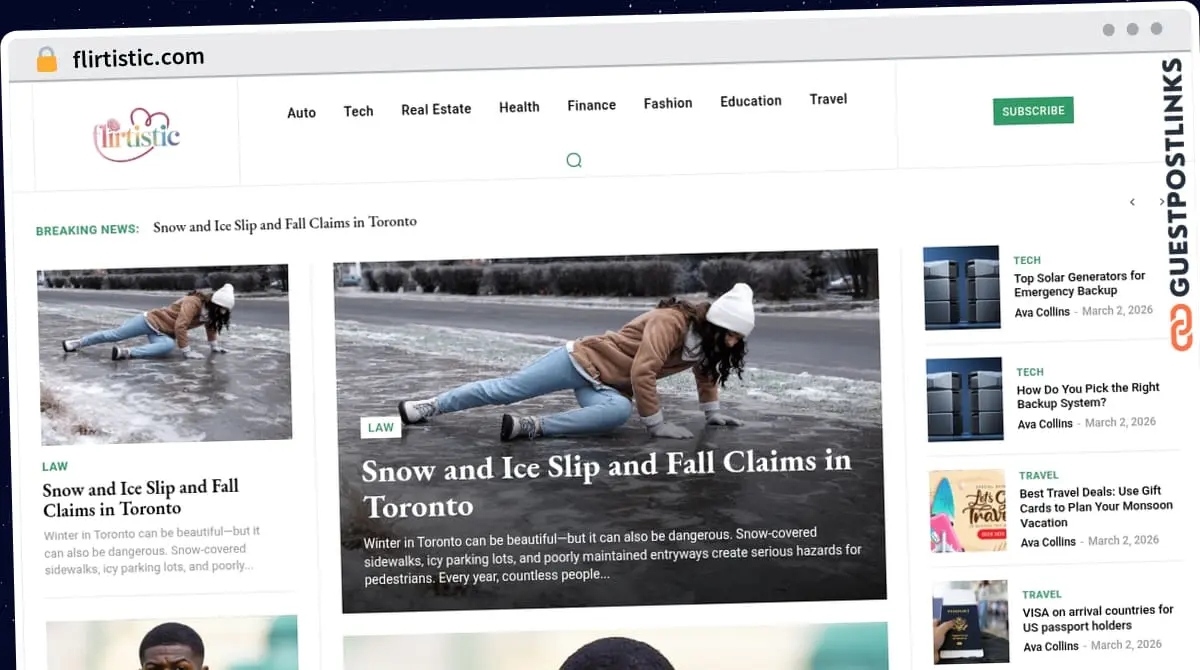The width and height of the screenshot is (1200, 670).
Task: Click TRAVEL label above VISA article
Action: coord(1042,594)
